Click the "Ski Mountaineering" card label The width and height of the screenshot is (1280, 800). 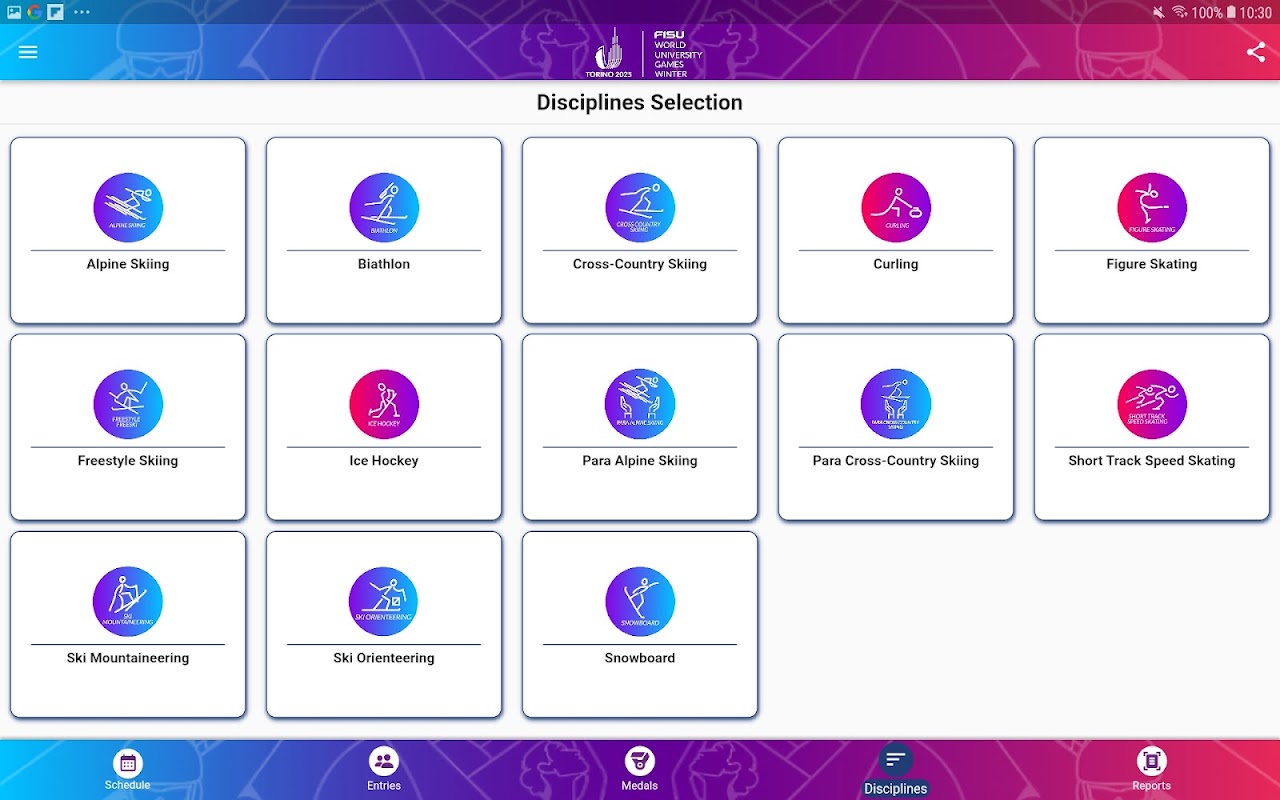click(x=128, y=658)
